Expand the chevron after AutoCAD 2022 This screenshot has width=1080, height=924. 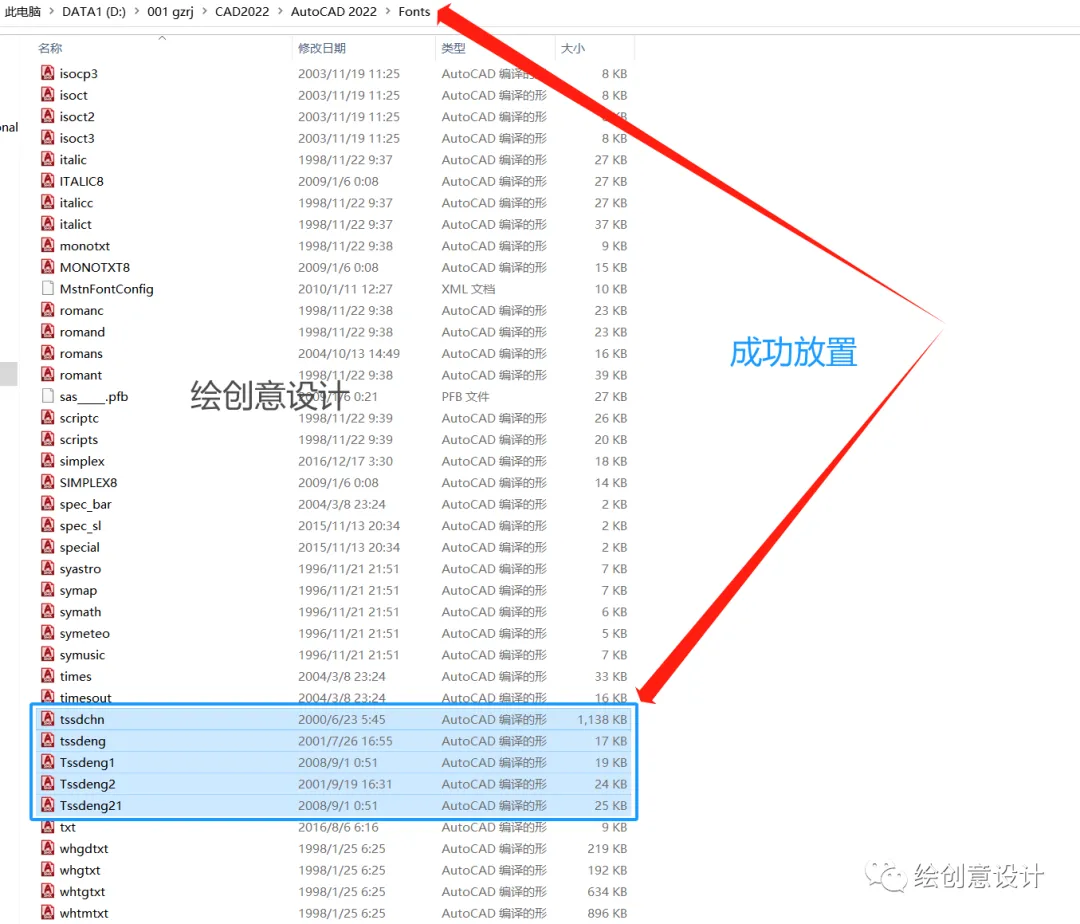(x=388, y=12)
